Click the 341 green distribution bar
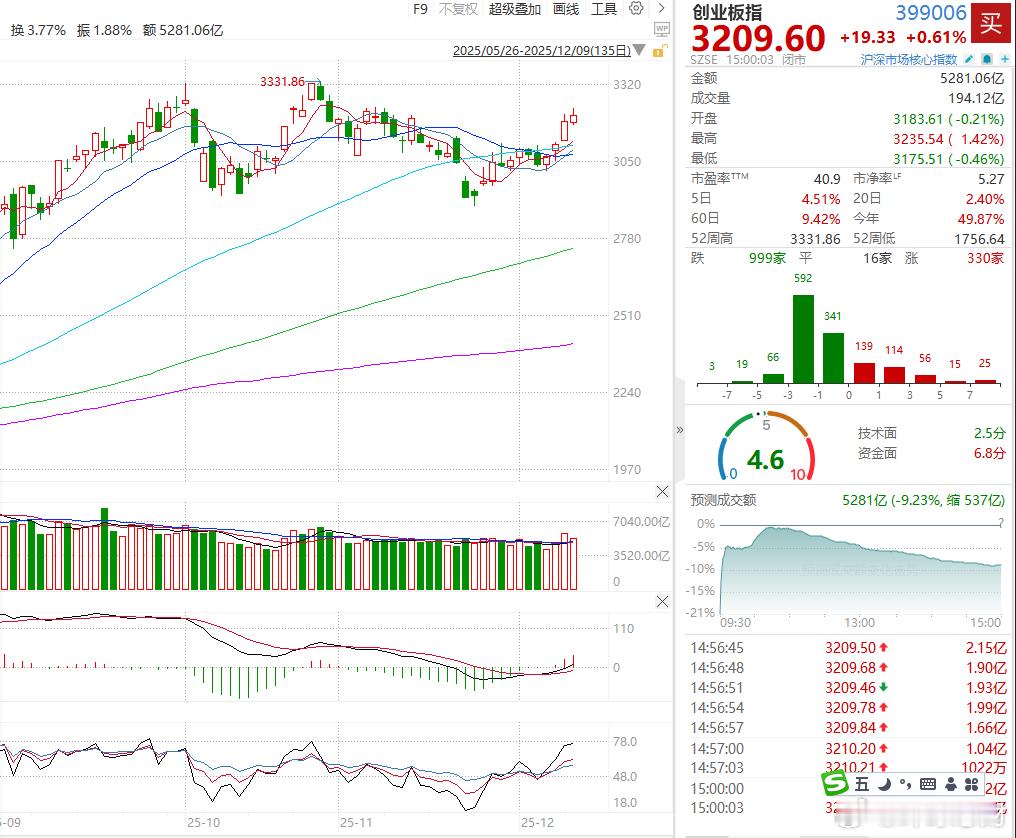 (x=833, y=358)
